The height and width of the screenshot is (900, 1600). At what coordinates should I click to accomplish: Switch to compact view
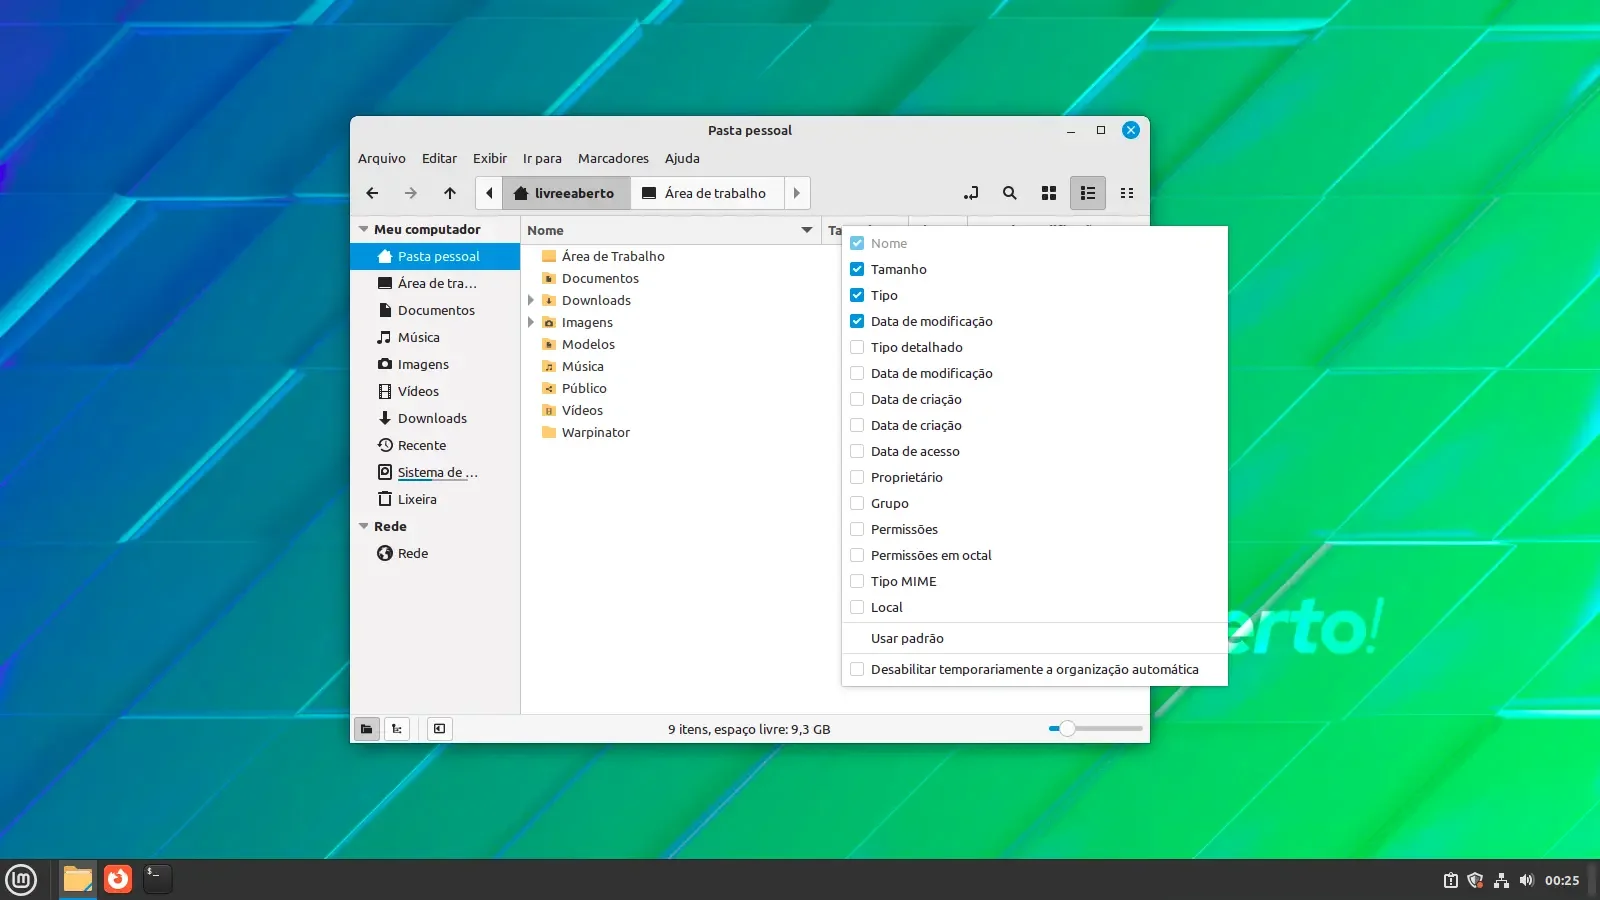pyautogui.click(x=1127, y=193)
